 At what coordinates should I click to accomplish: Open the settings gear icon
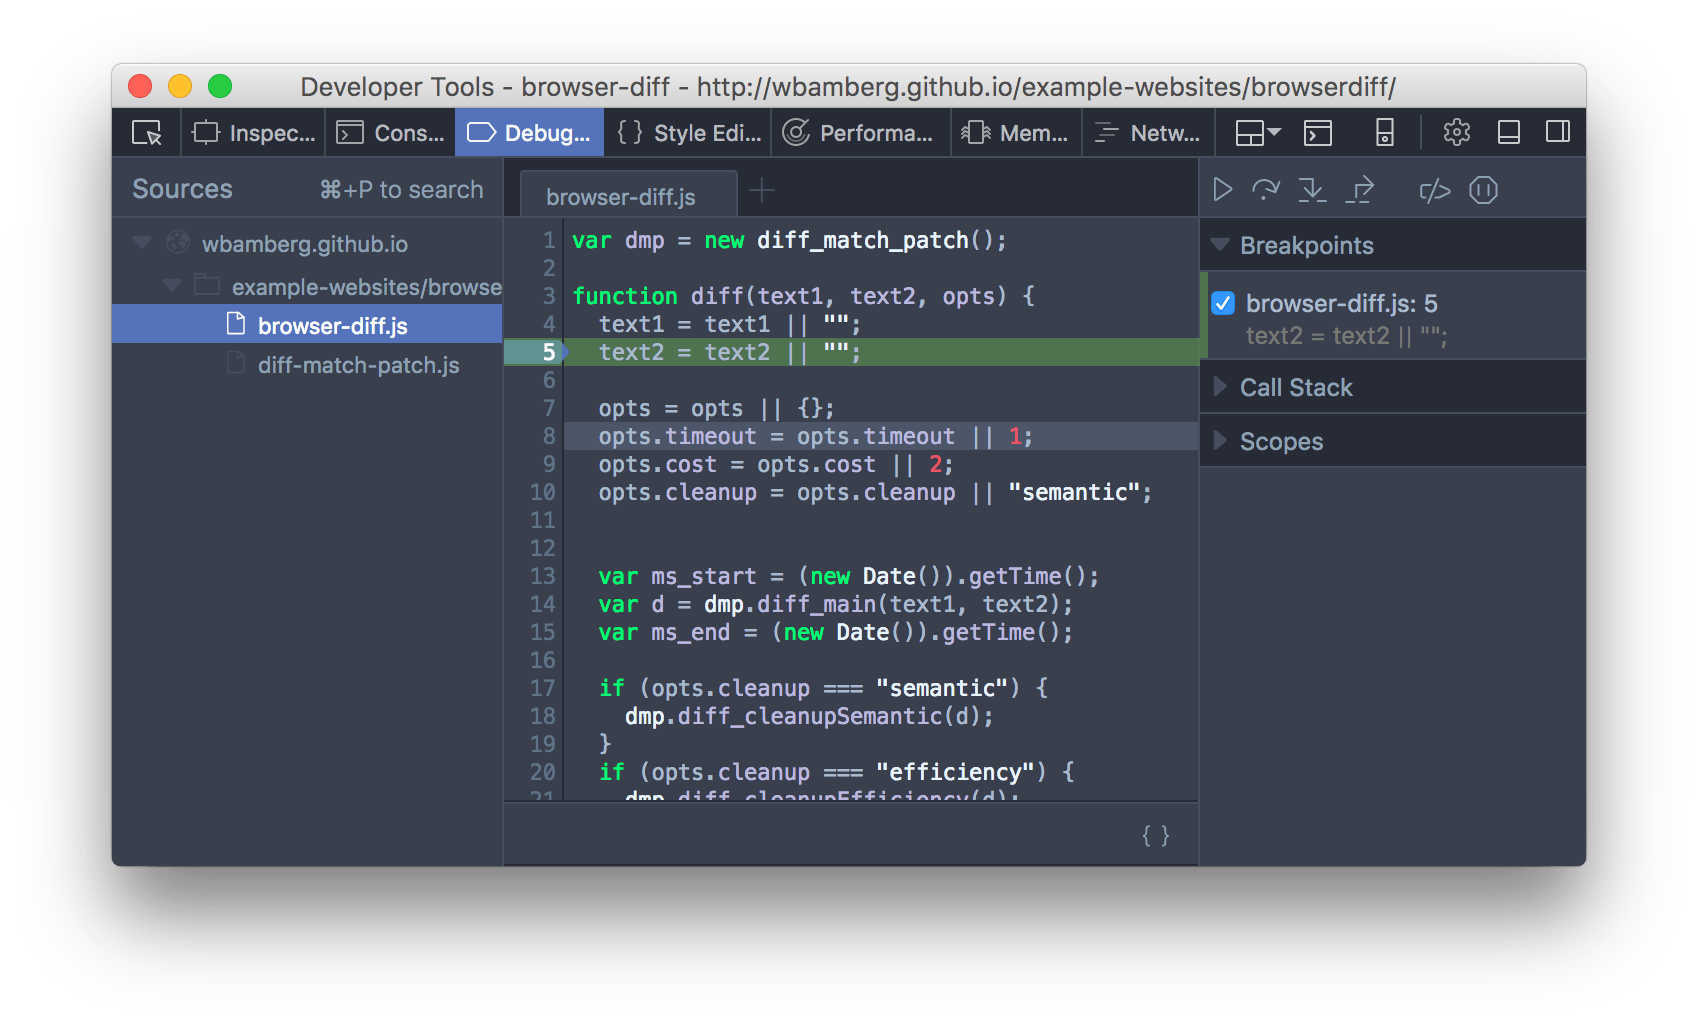1456,133
